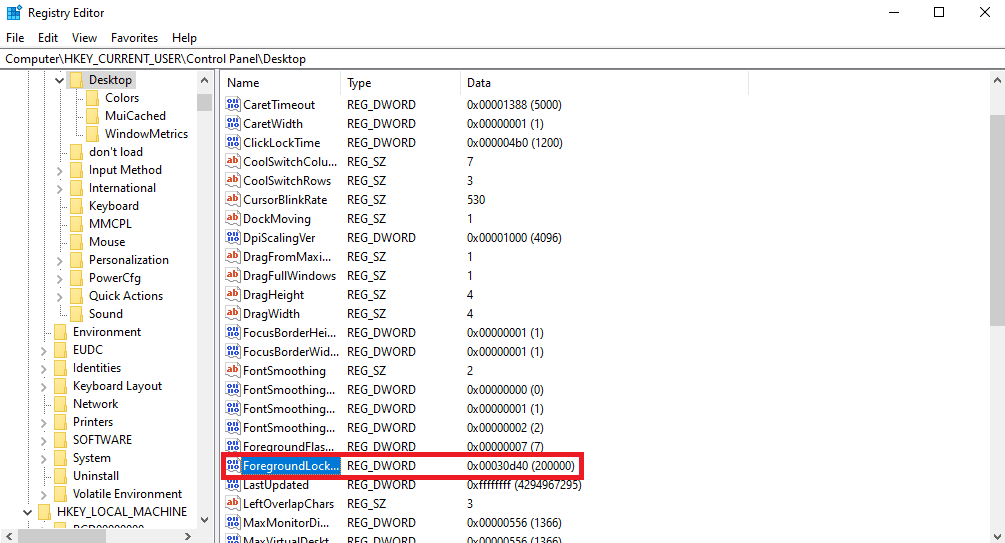The image size is (1005, 543).
Task: Click the DpiScalingVer DWORD value icon
Action: [233, 237]
